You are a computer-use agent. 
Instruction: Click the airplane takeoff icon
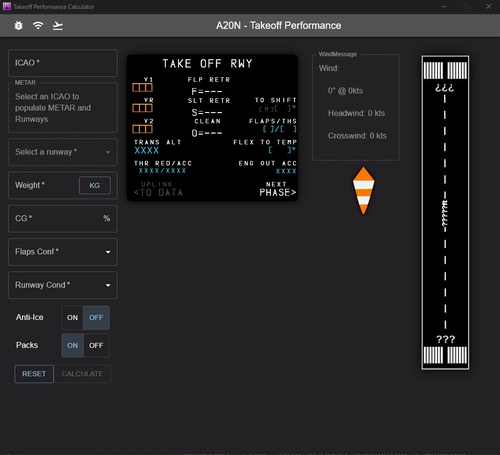coord(58,25)
